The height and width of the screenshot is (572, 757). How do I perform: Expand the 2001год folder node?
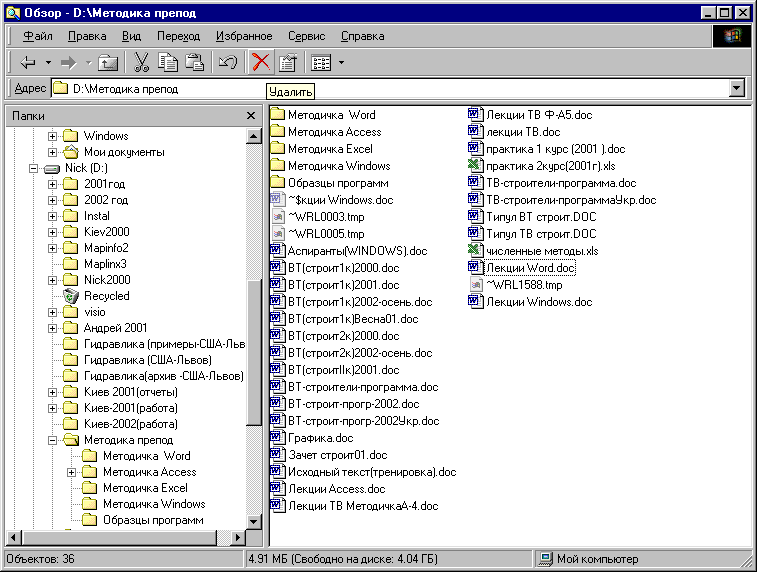pyautogui.click(x=52, y=184)
